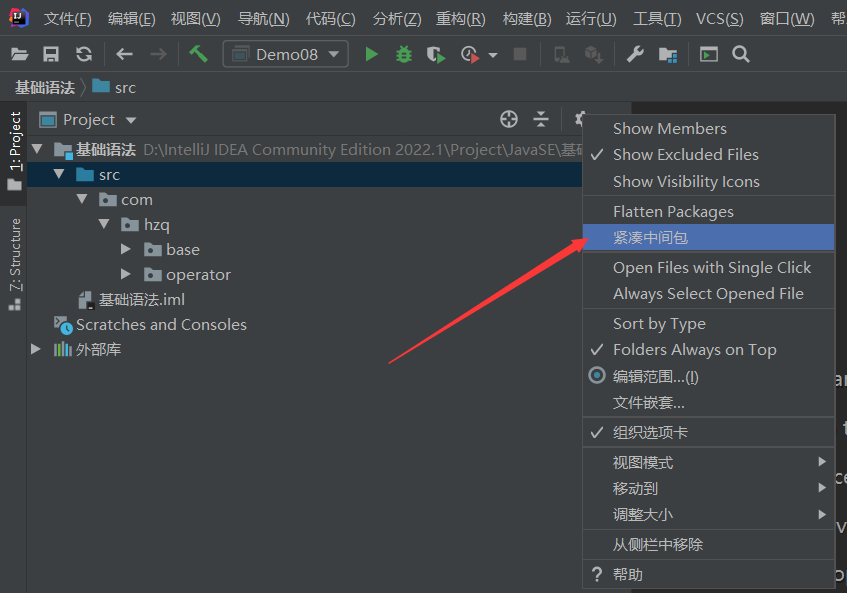Open Project Structure folder icon
Image resolution: width=847 pixels, height=593 pixels.
[668, 55]
